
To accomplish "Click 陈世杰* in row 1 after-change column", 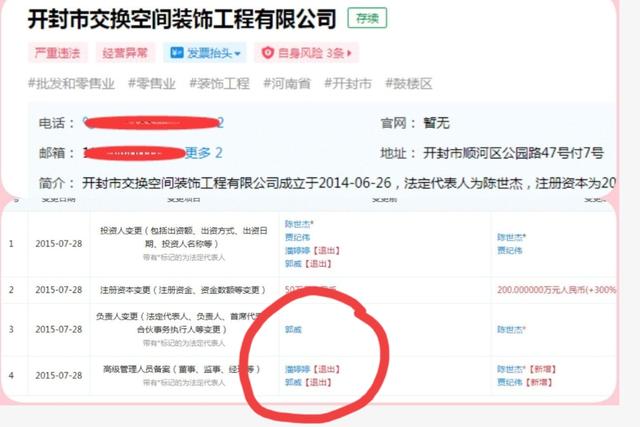I will [511, 237].
